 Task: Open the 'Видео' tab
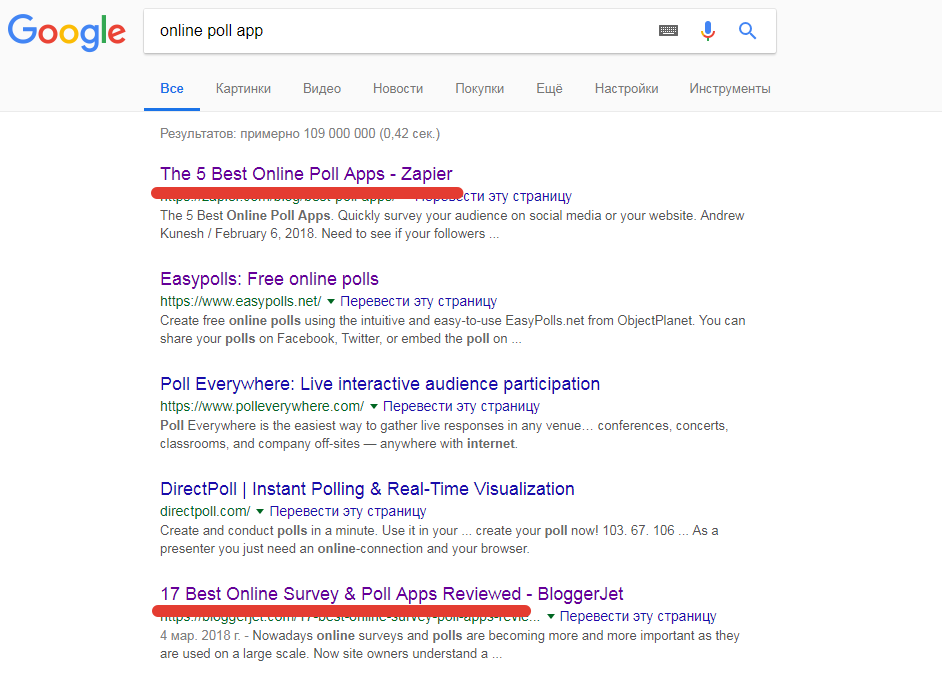click(x=322, y=88)
